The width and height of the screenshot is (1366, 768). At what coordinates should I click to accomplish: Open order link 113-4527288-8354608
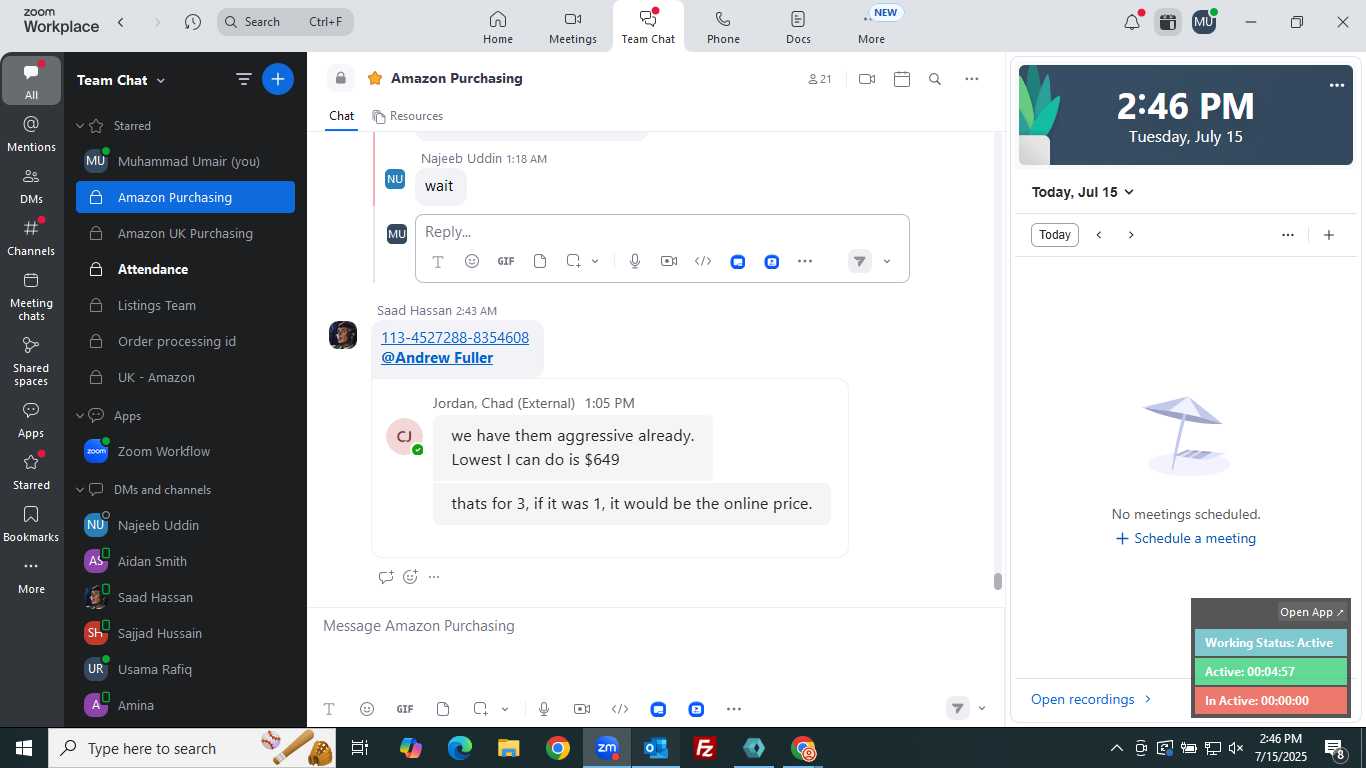tap(455, 338)
